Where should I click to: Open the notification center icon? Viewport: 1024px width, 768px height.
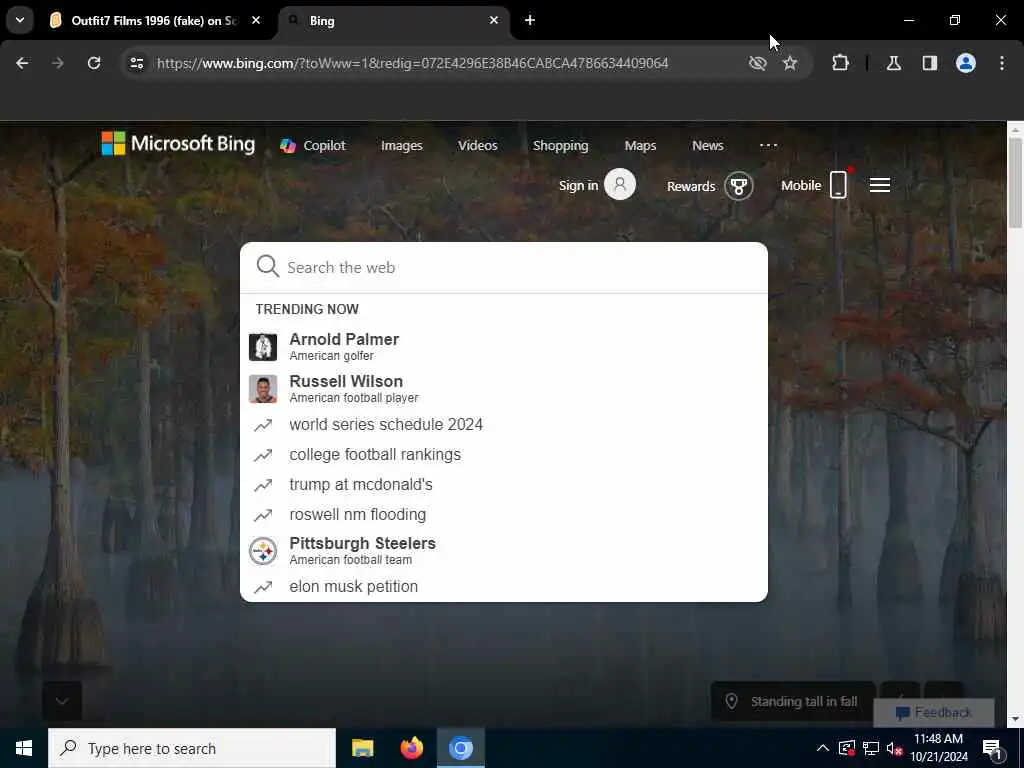(x=993, y=750)
